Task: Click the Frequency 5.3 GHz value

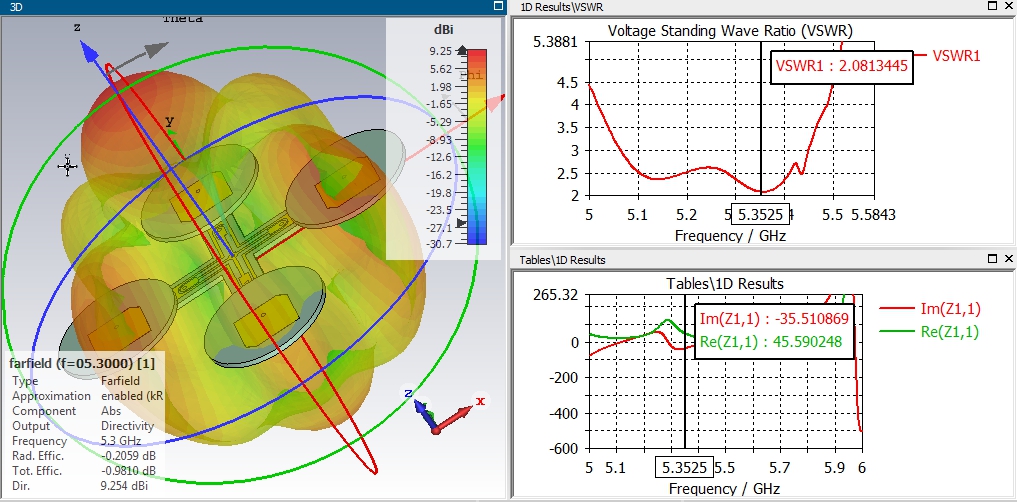Action: 121,440
